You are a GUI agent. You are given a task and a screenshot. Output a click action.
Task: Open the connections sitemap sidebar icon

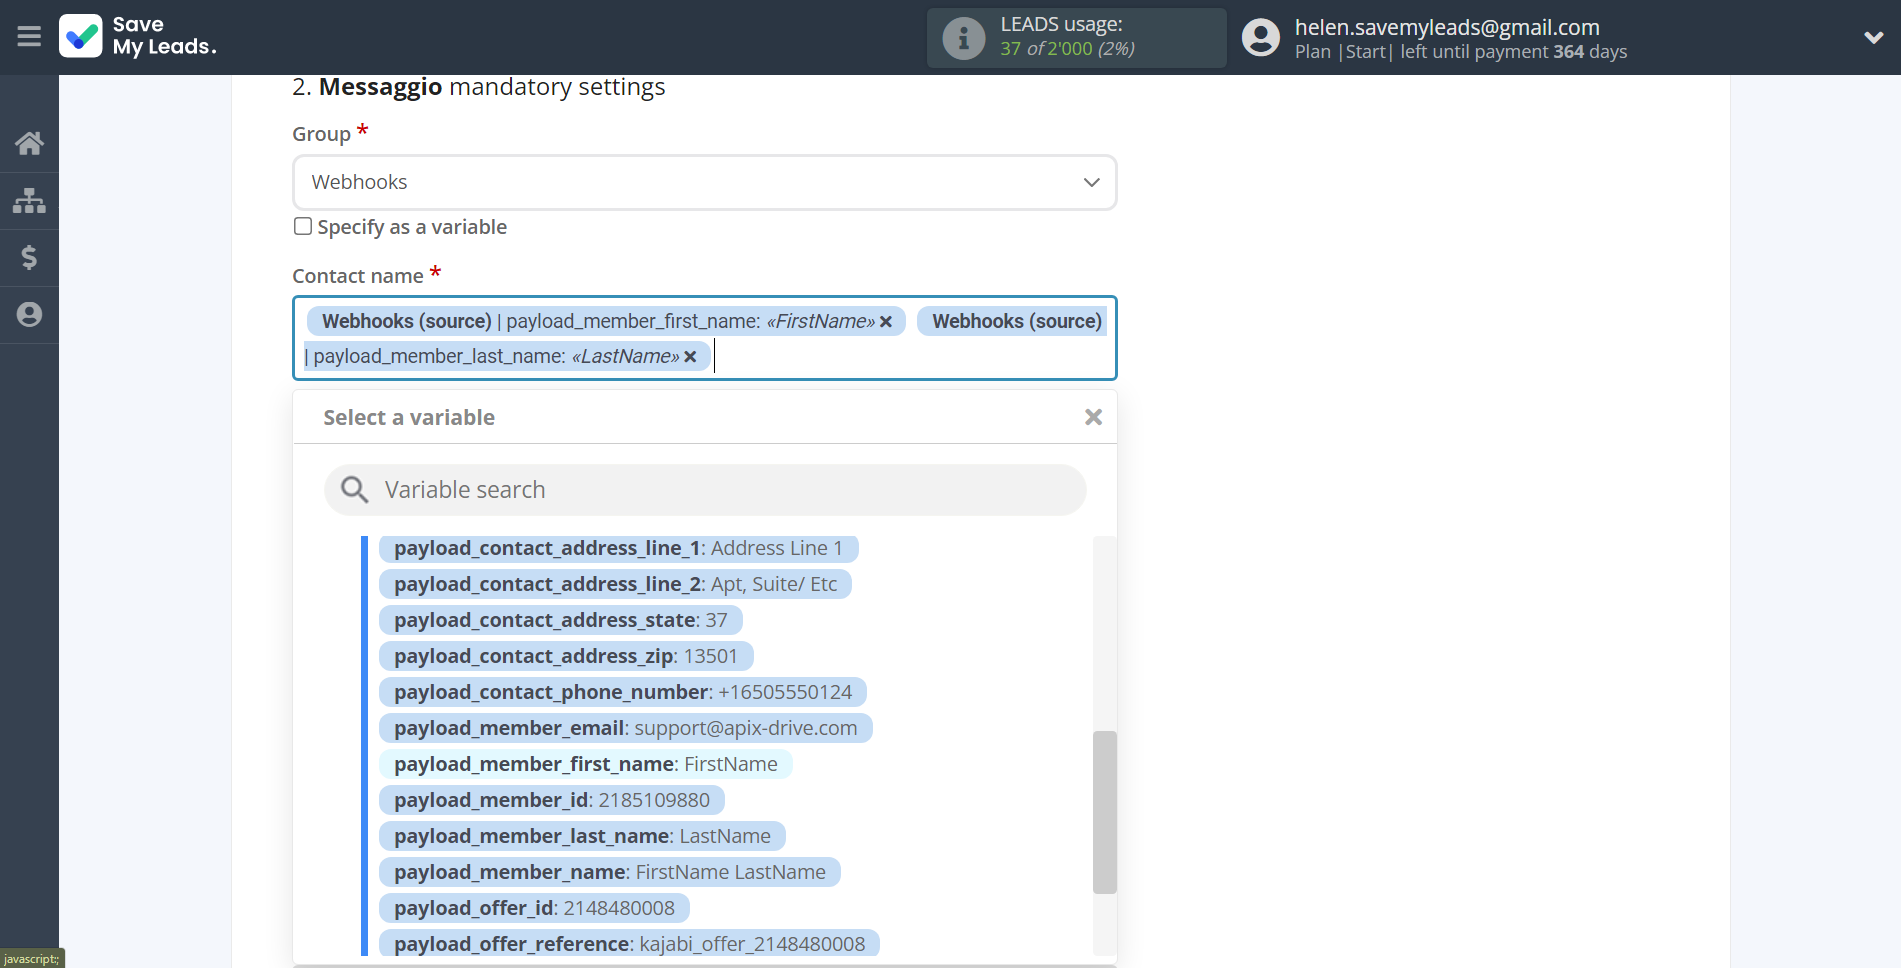[x=29, y=201]
